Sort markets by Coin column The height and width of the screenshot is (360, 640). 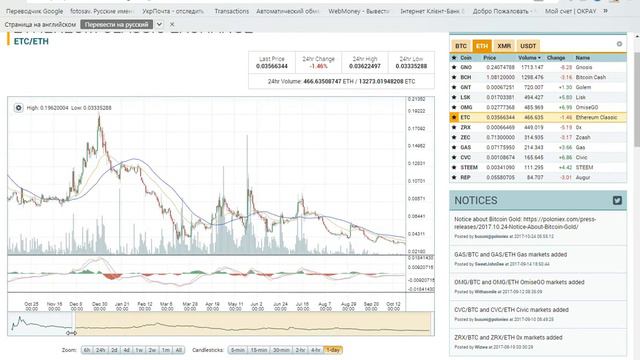click(x=466, y=58)
